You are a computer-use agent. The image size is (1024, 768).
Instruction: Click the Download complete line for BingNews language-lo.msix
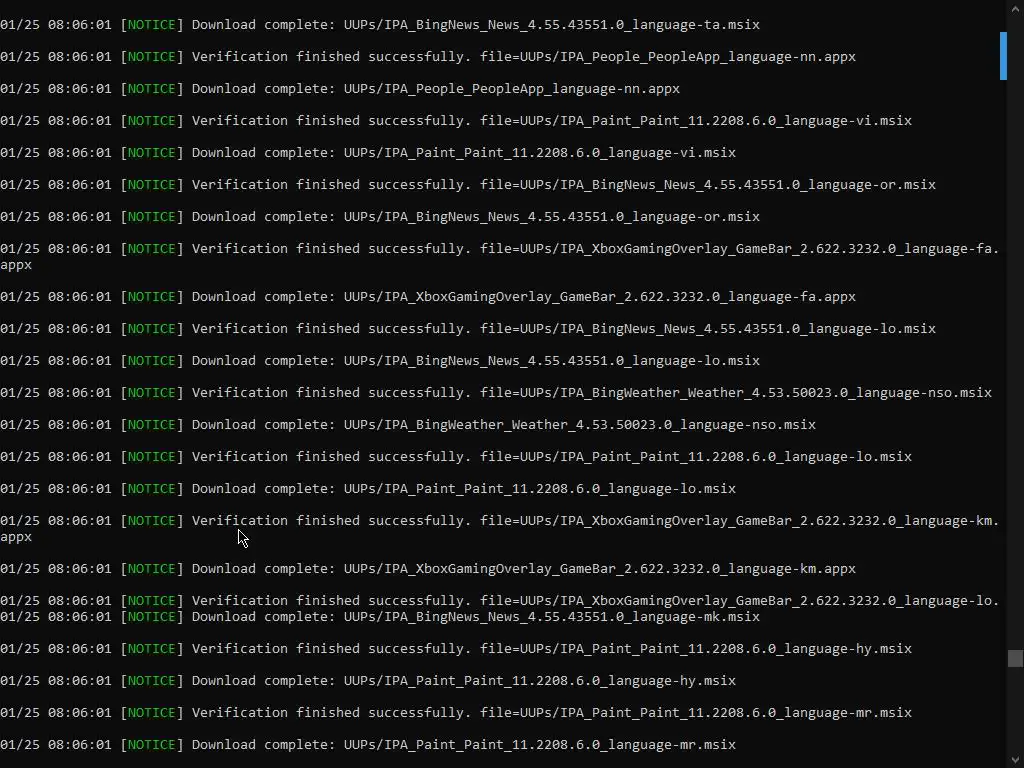point(380,361)
